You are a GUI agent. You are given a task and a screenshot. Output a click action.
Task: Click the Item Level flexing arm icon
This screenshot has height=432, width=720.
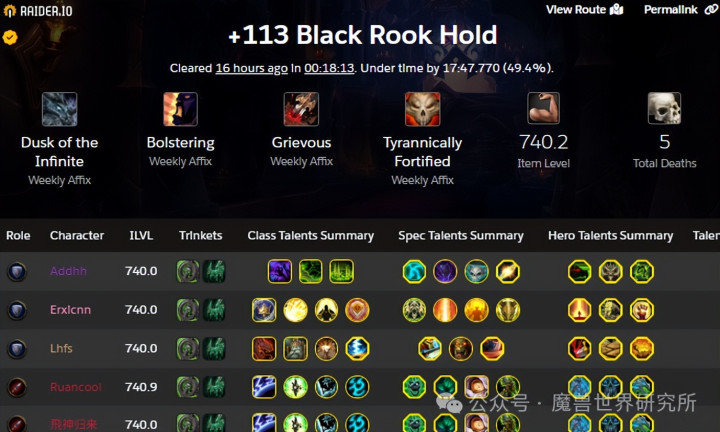pos(543,108)
